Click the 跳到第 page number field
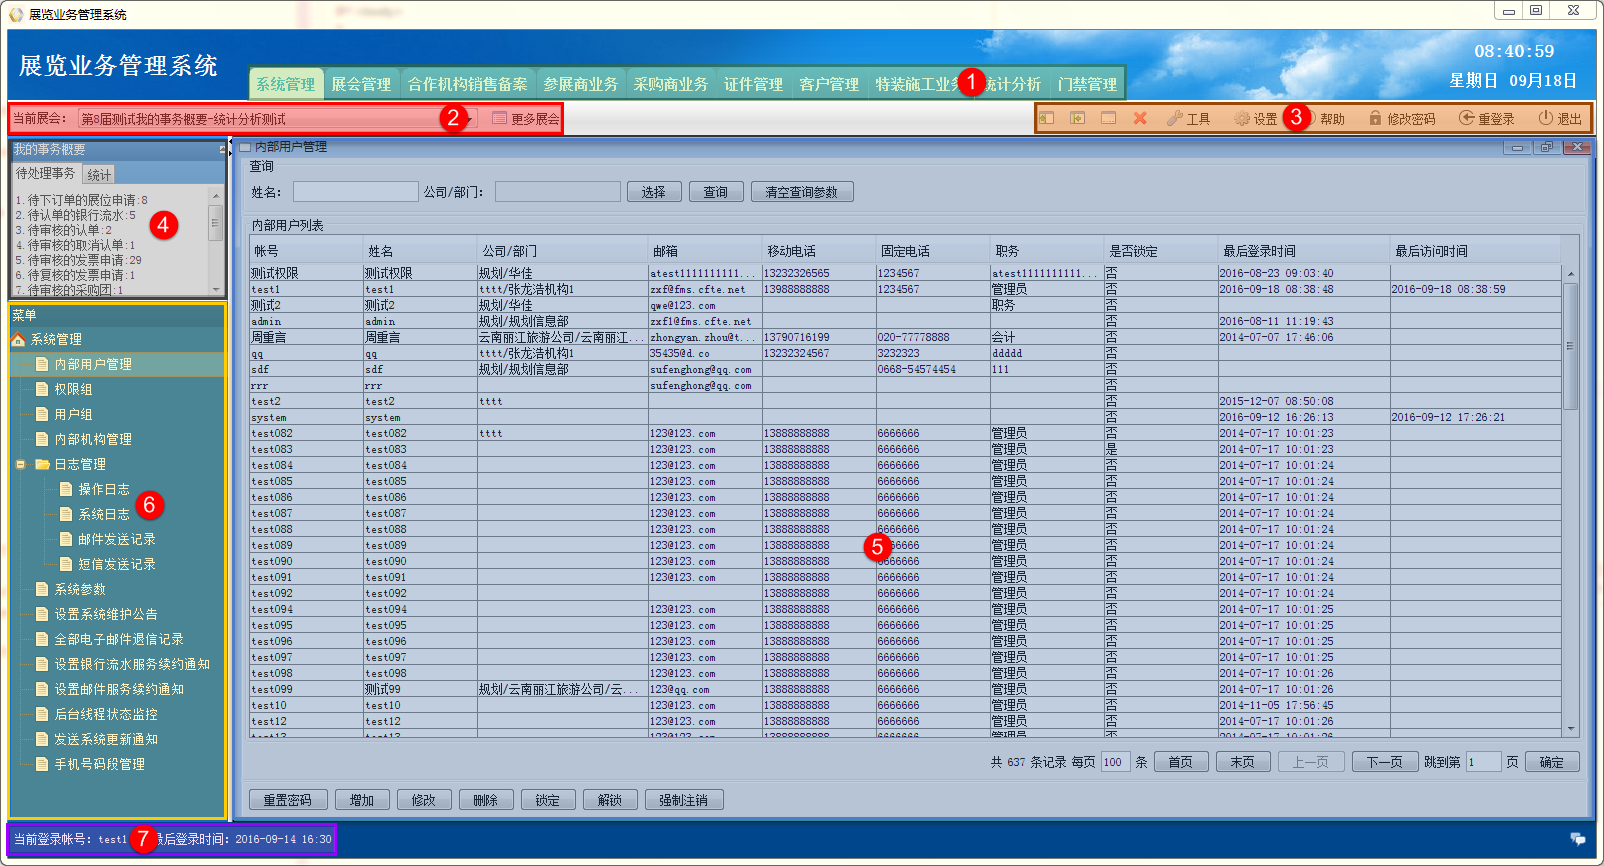1604x866 pixels. click(x=1483, y=762)
